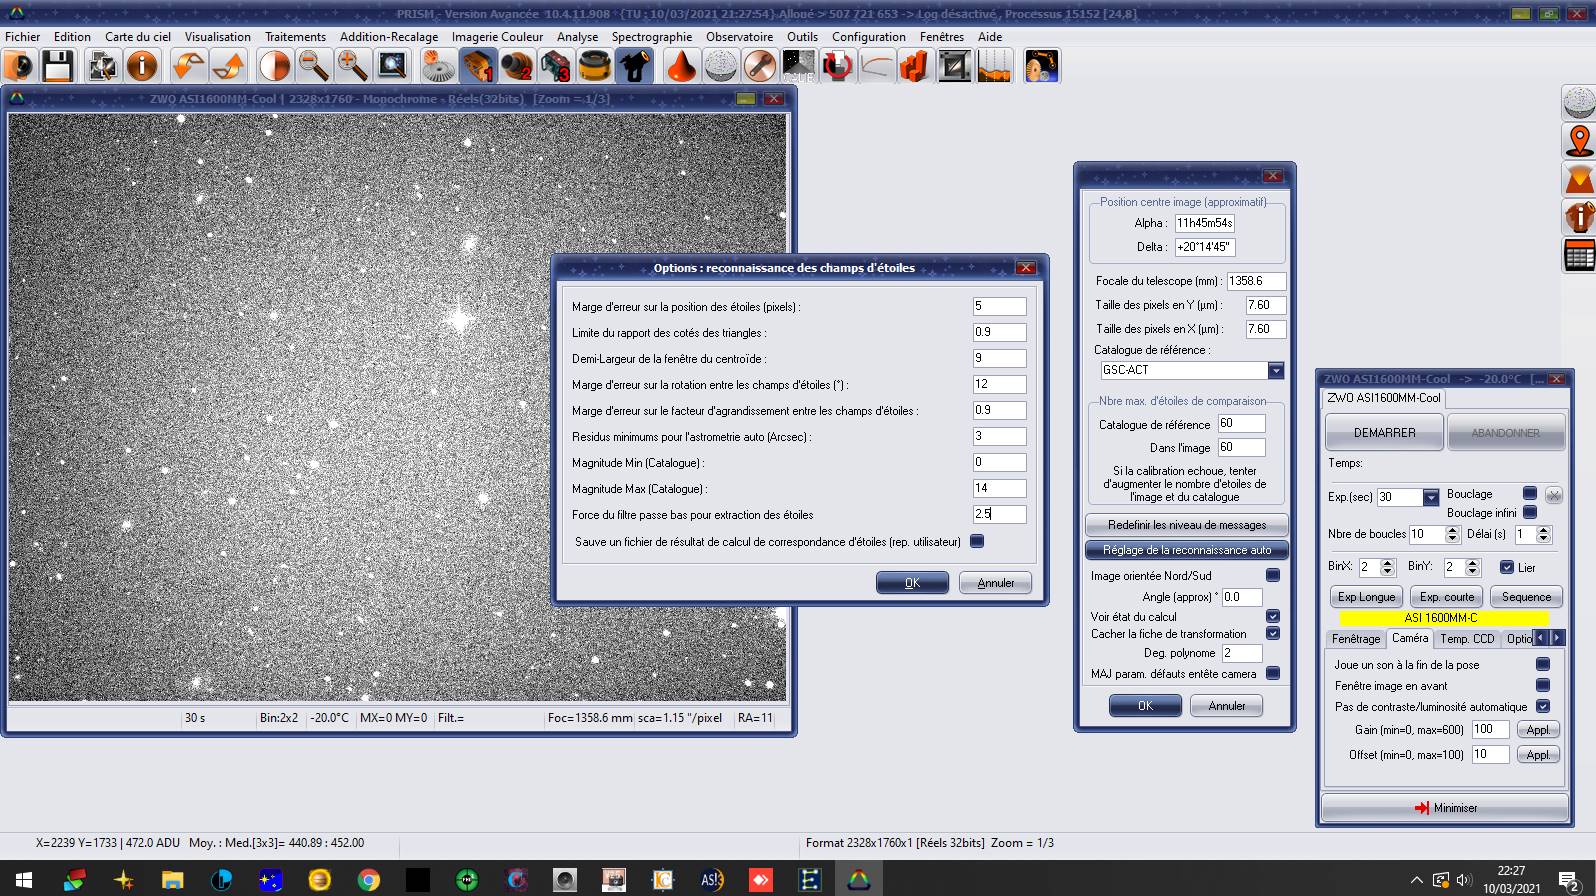Enable saving the star correspondence result file

click(x=977, y=541)
